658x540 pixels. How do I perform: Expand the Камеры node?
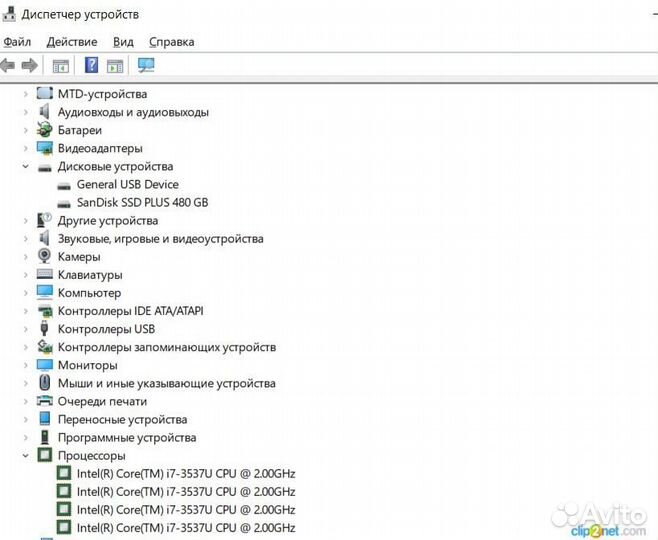tap(26, 257)
